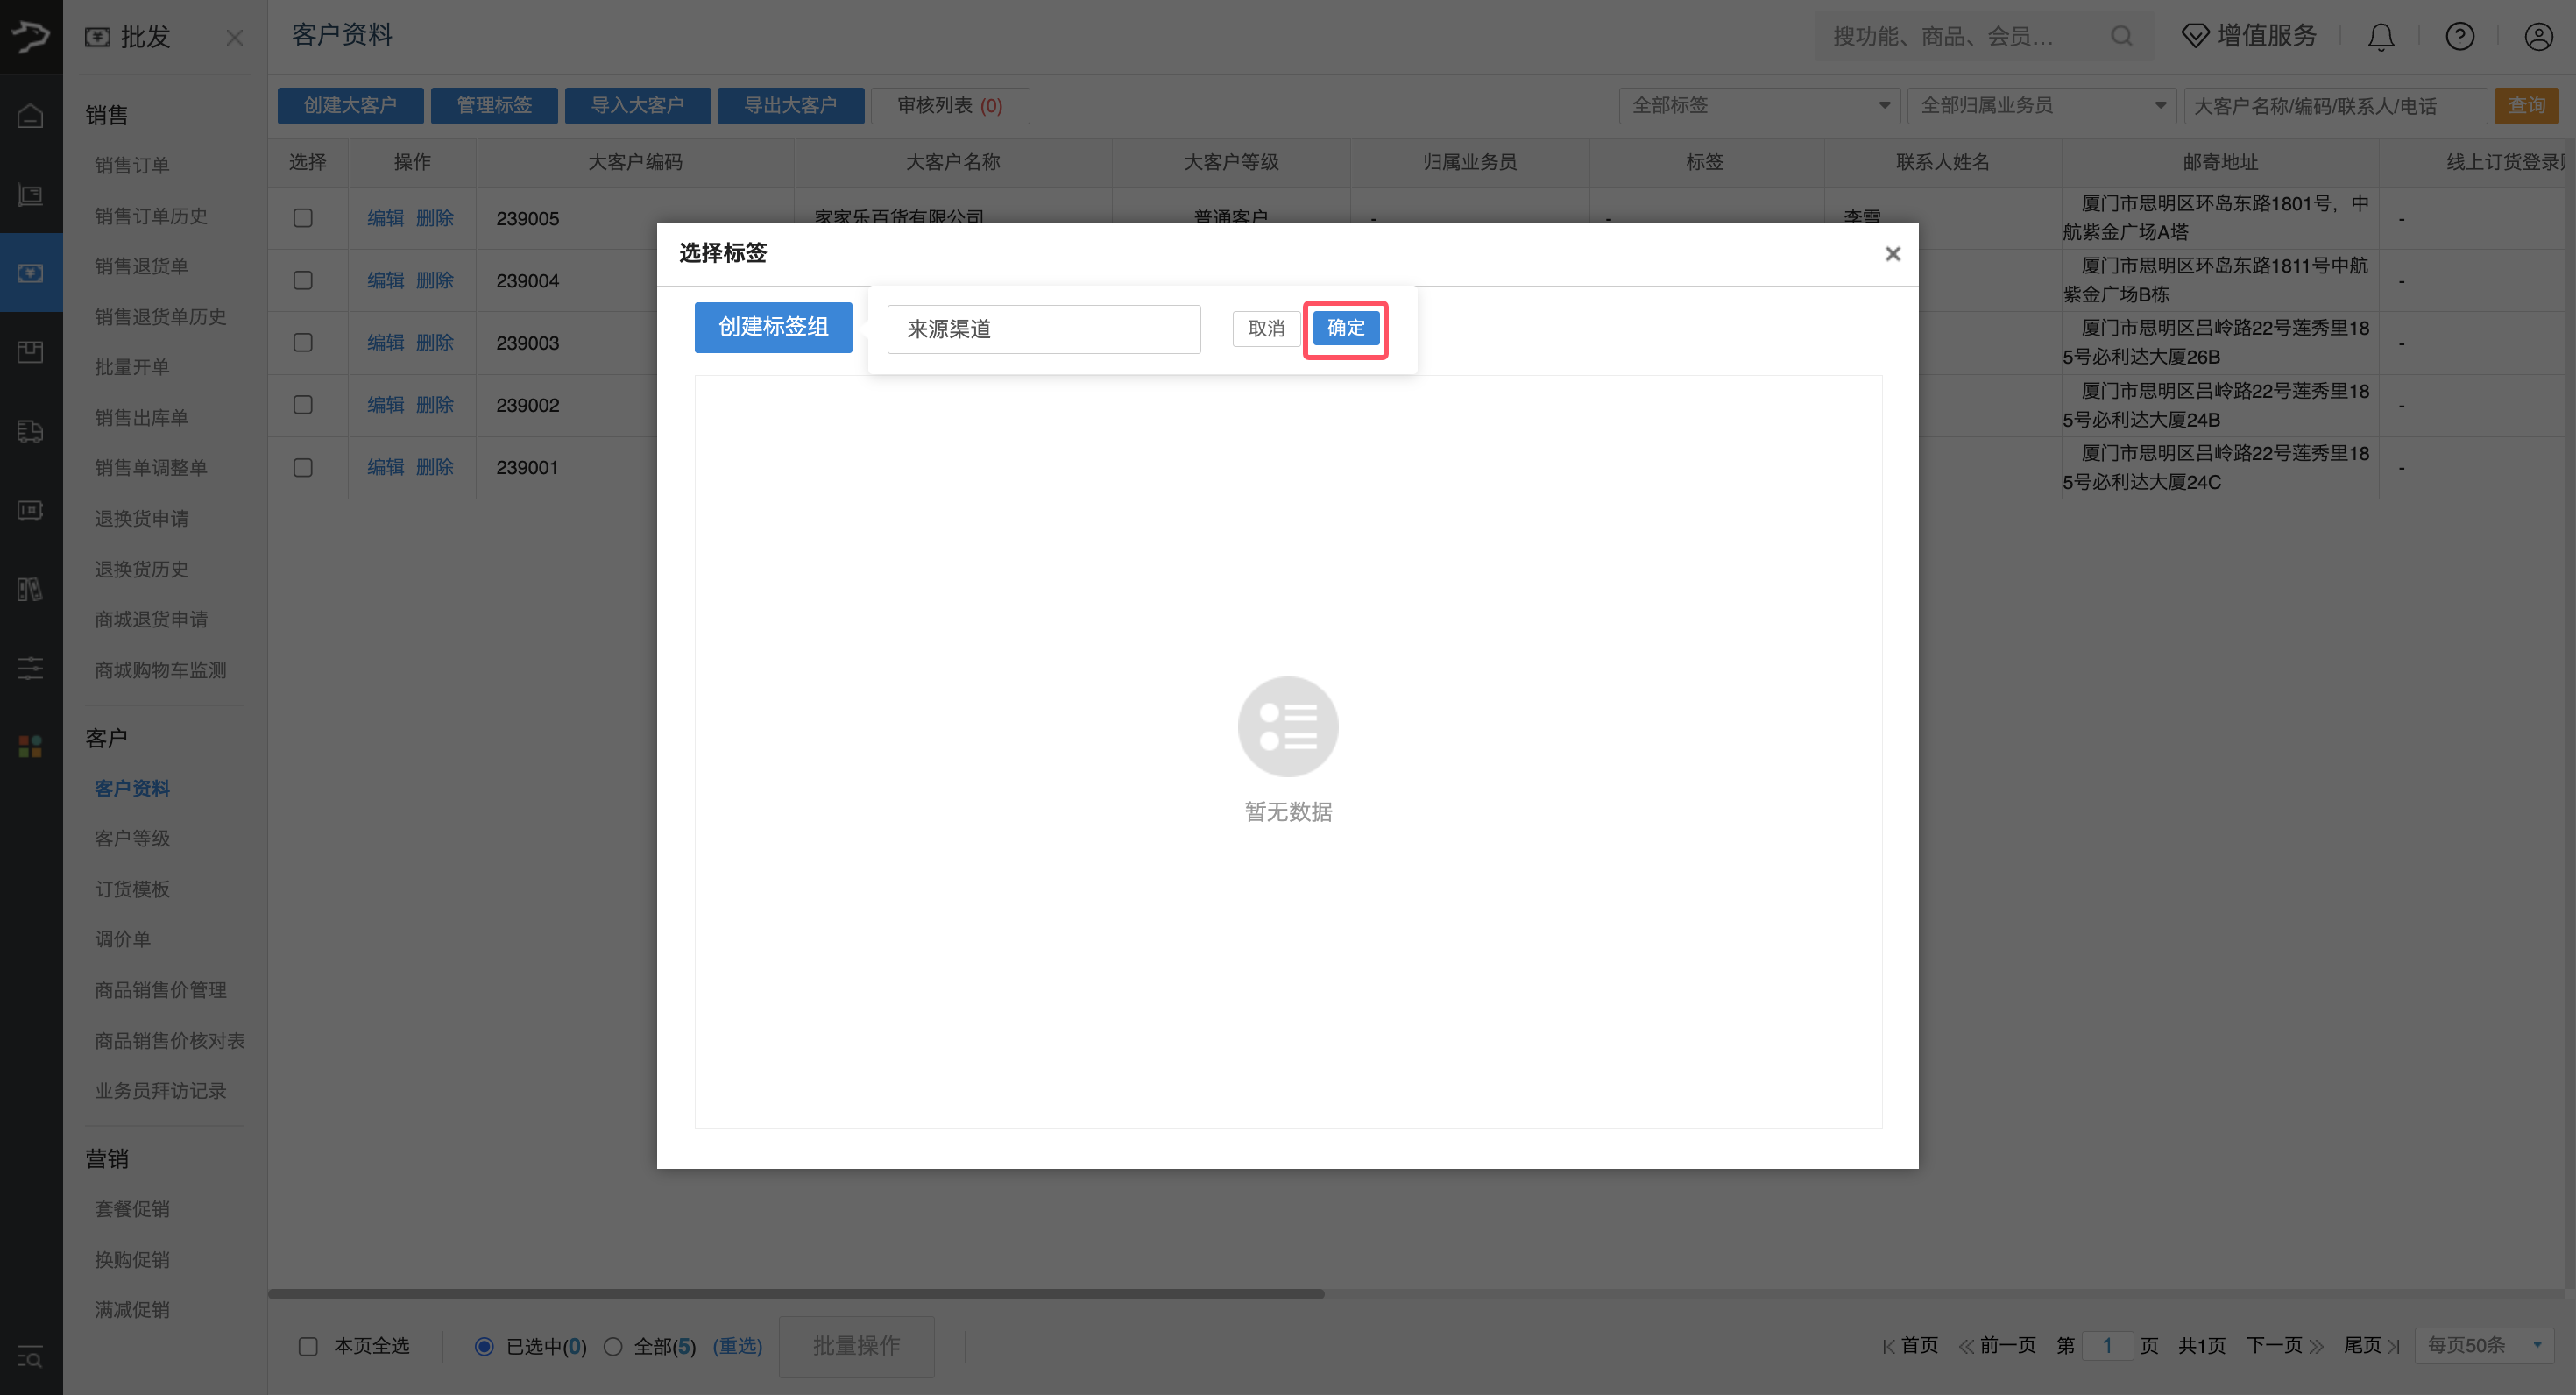The width and height of the screenshot is (2576, 1395).
Task: Check the box for customer 239005
Action: pos(303,218)
